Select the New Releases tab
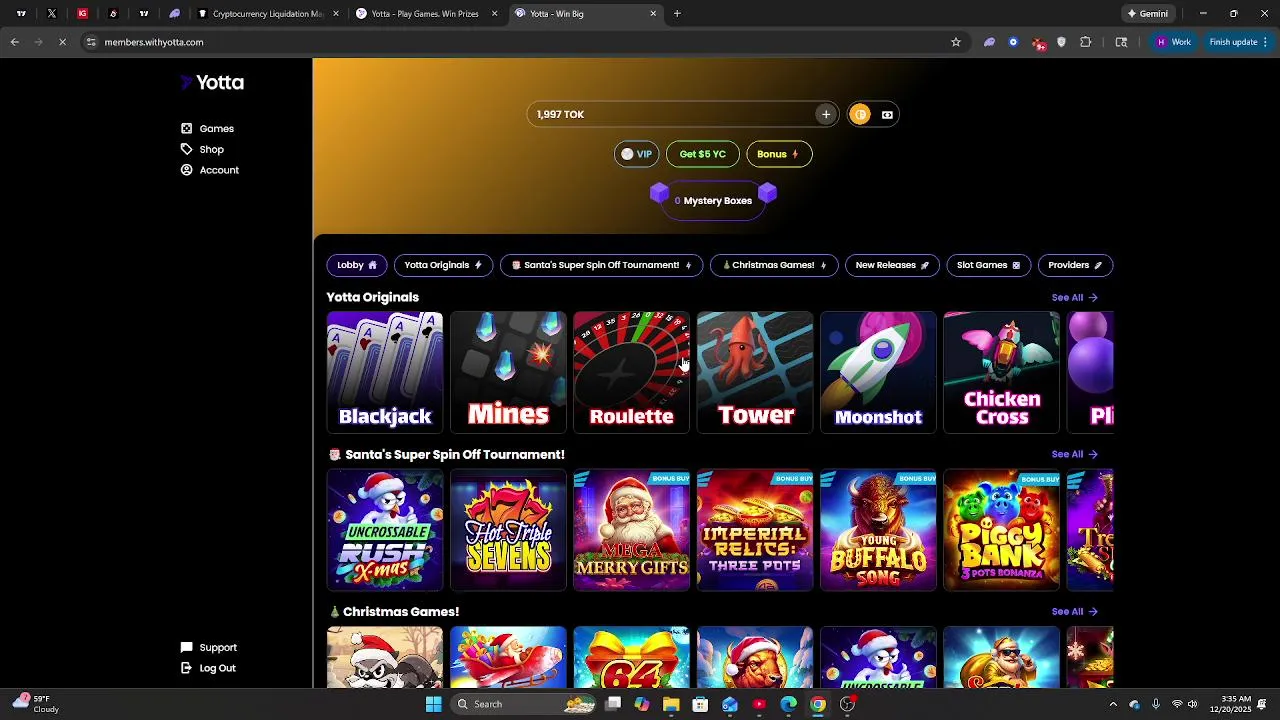1280x720 pixels. tap(892, 265)
